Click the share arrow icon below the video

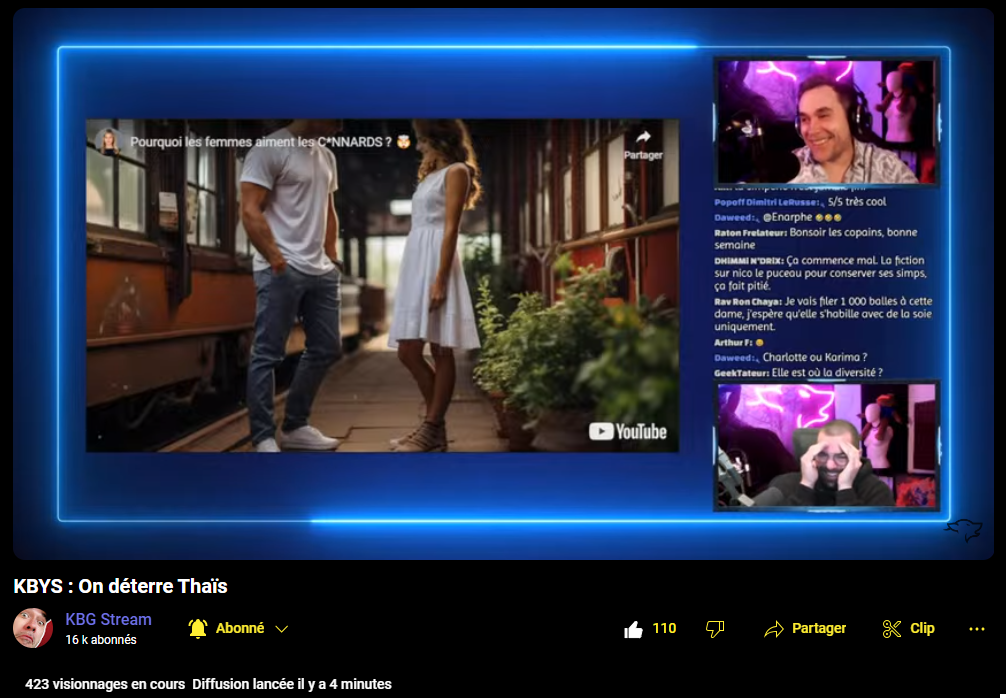pyautogui.click(x=773, y=629)
